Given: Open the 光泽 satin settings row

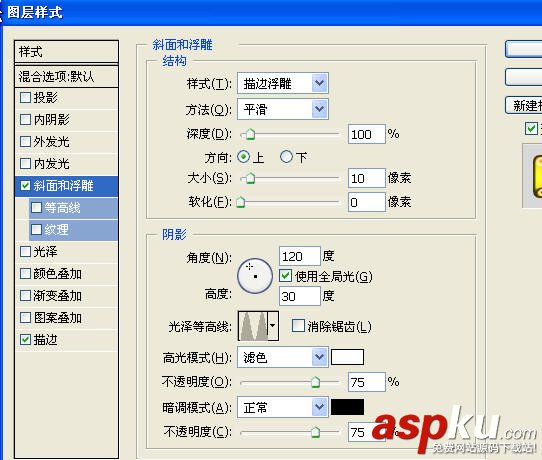Looking at the screenshot, I should coord(66,252).
